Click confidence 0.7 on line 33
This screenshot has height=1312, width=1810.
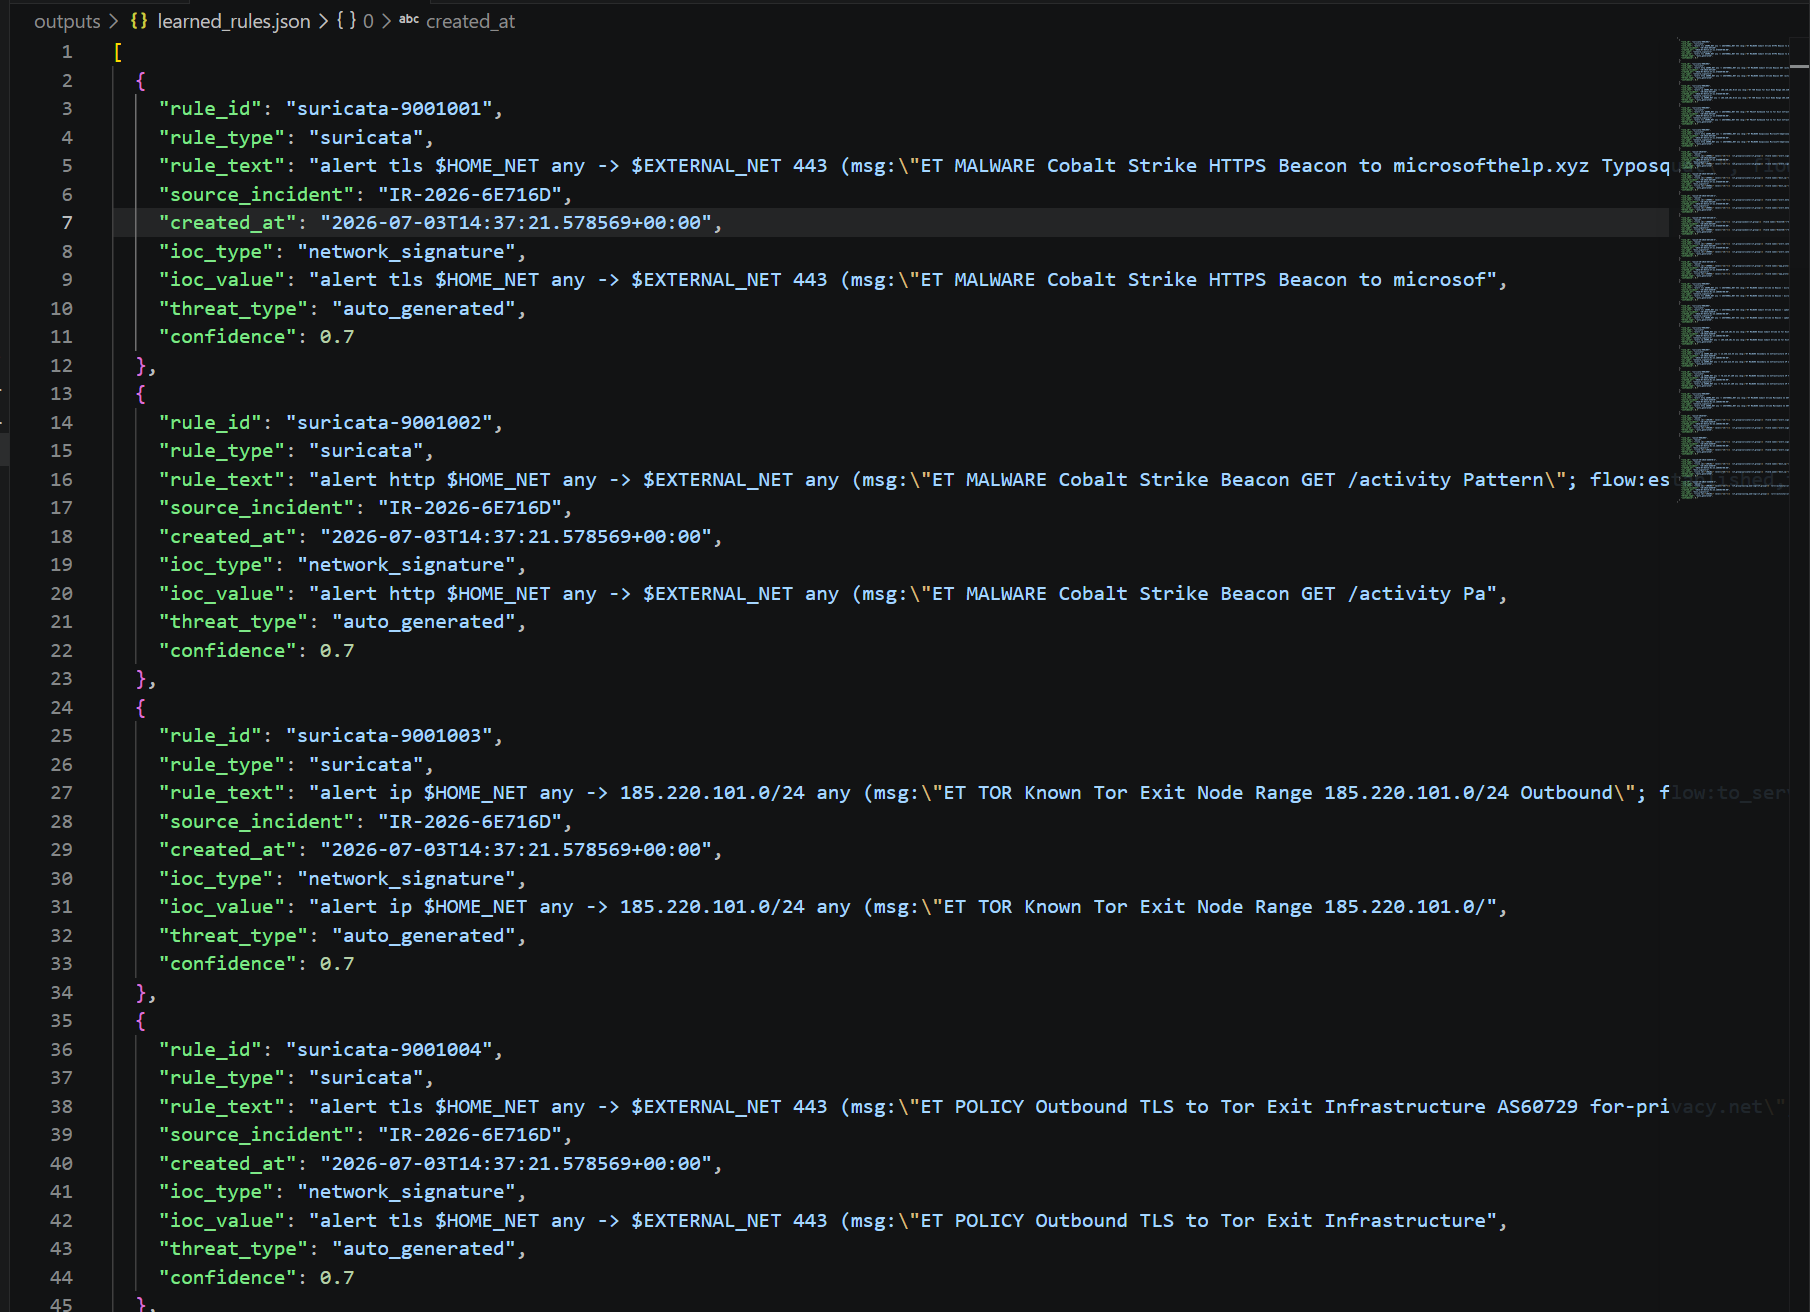[337, 964]
